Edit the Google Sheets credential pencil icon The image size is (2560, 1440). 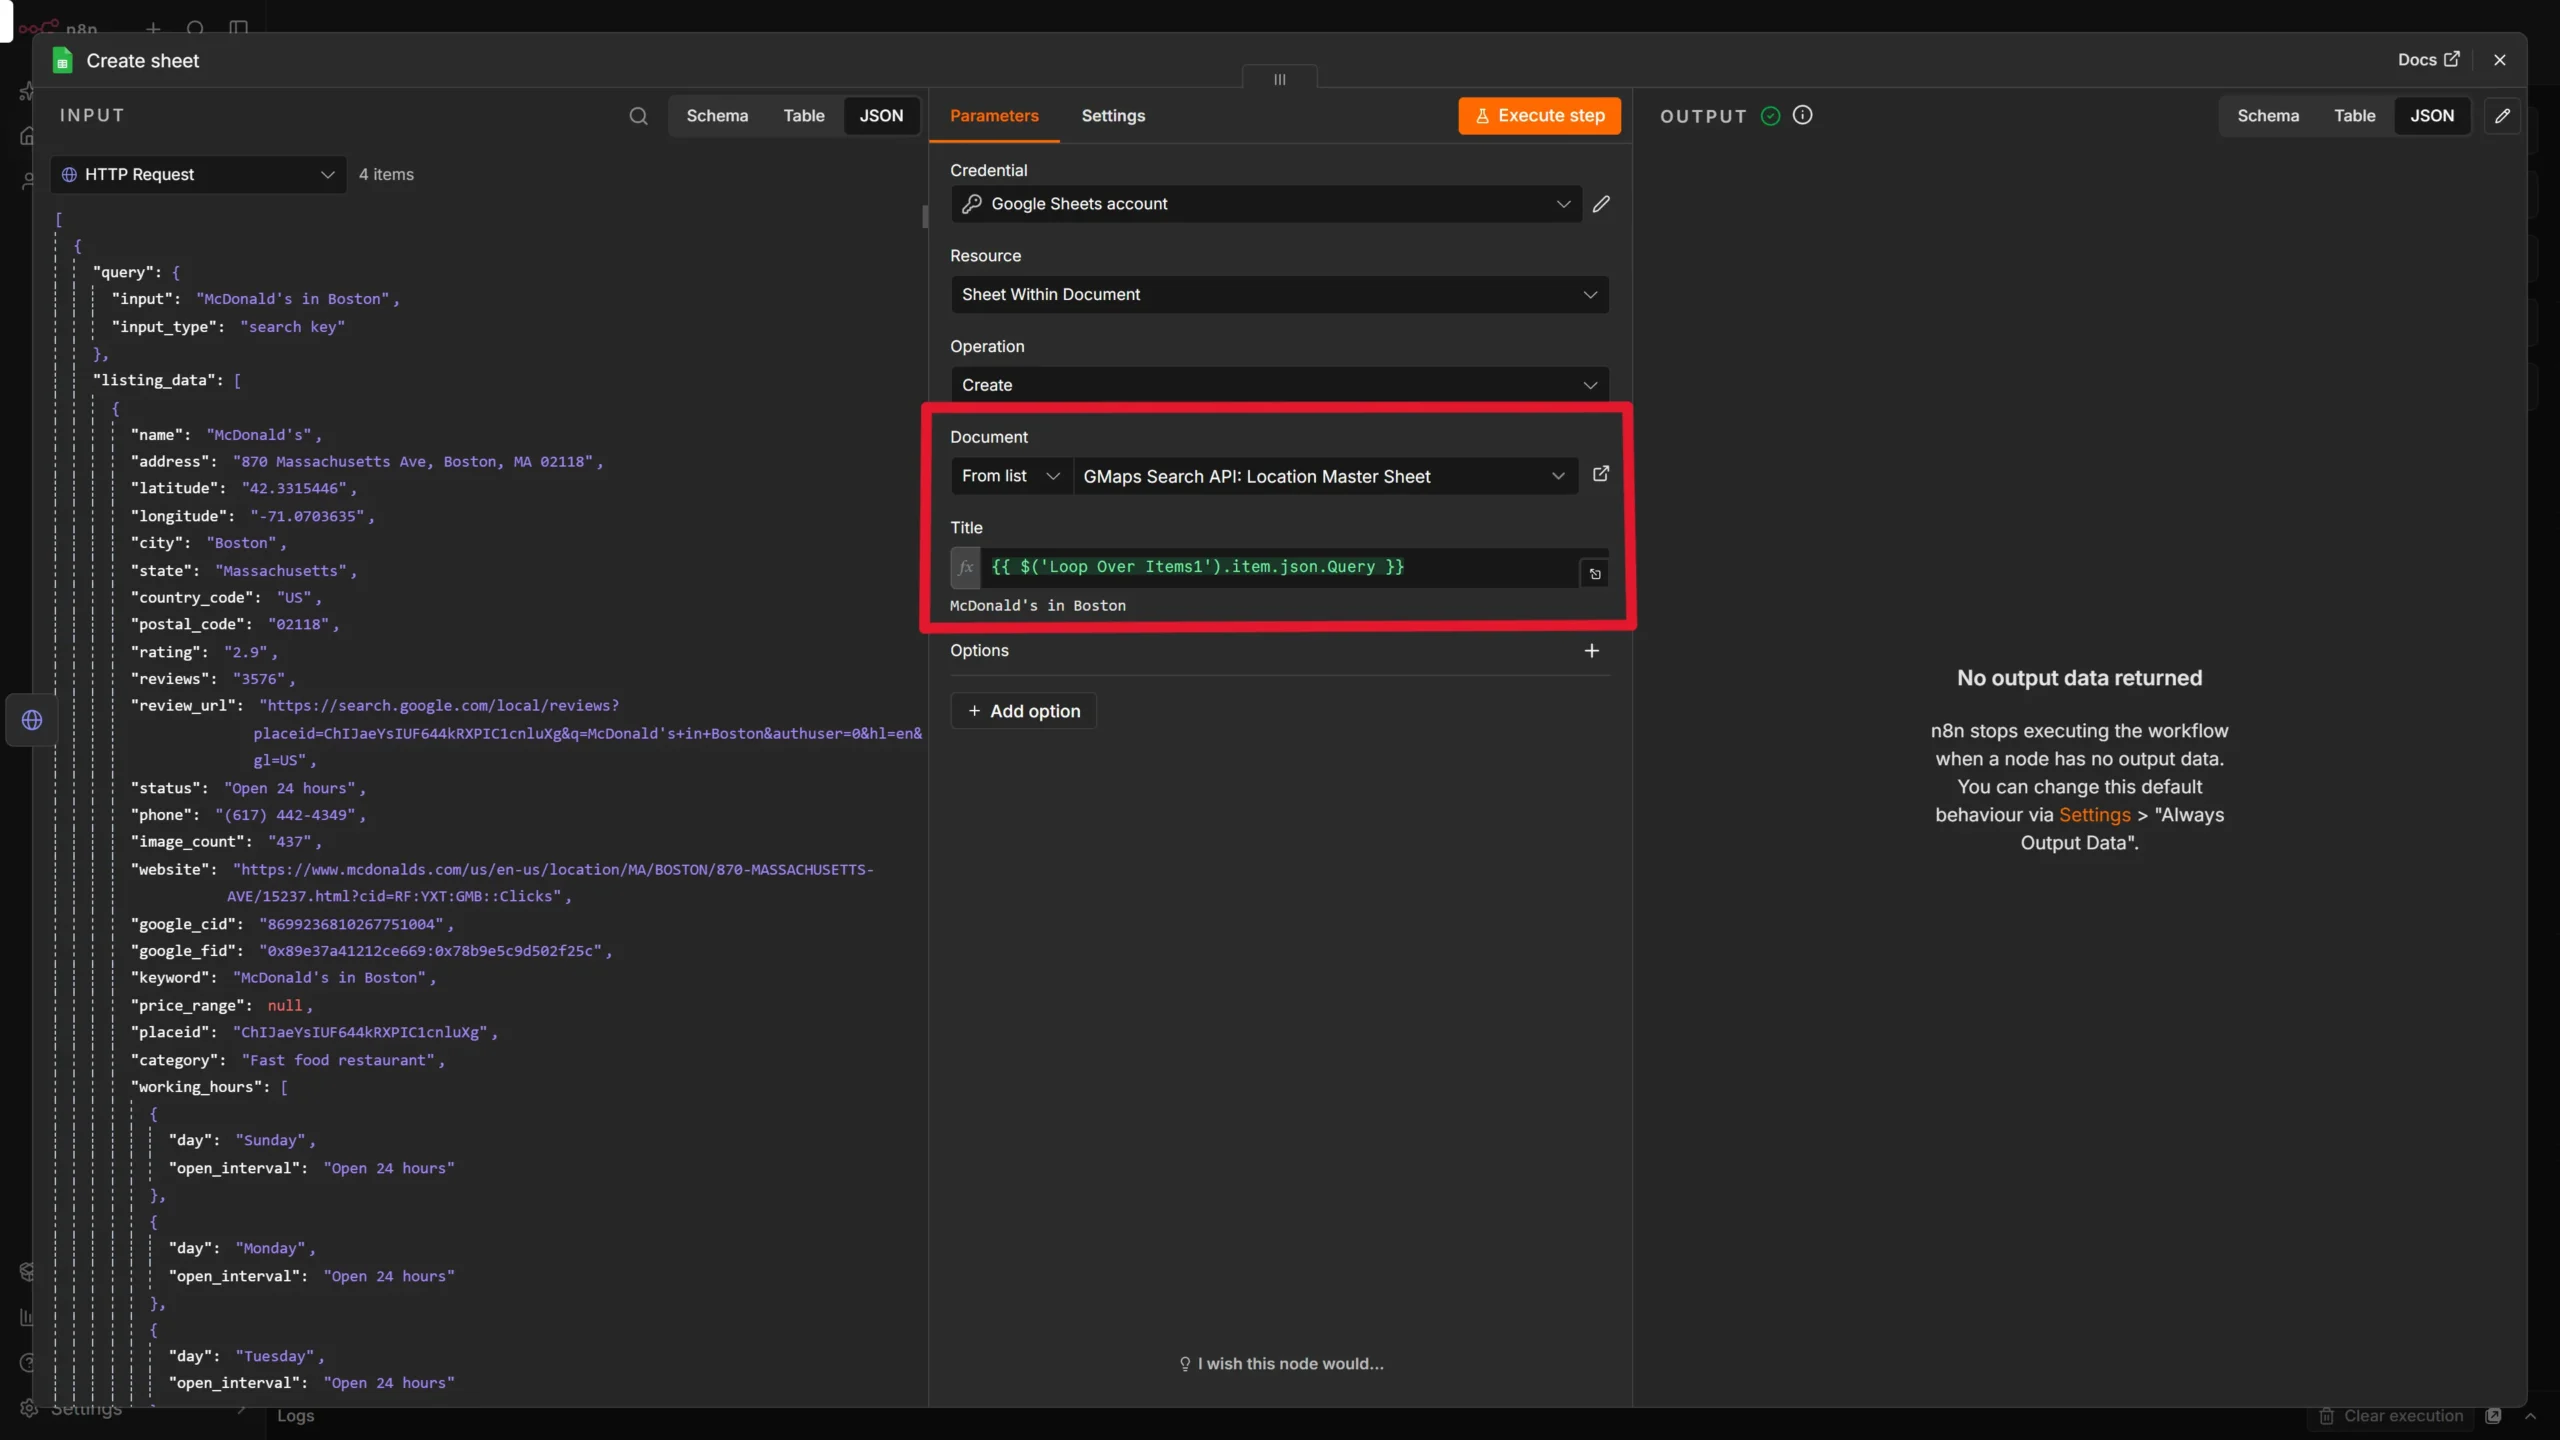click(1601, 204)
